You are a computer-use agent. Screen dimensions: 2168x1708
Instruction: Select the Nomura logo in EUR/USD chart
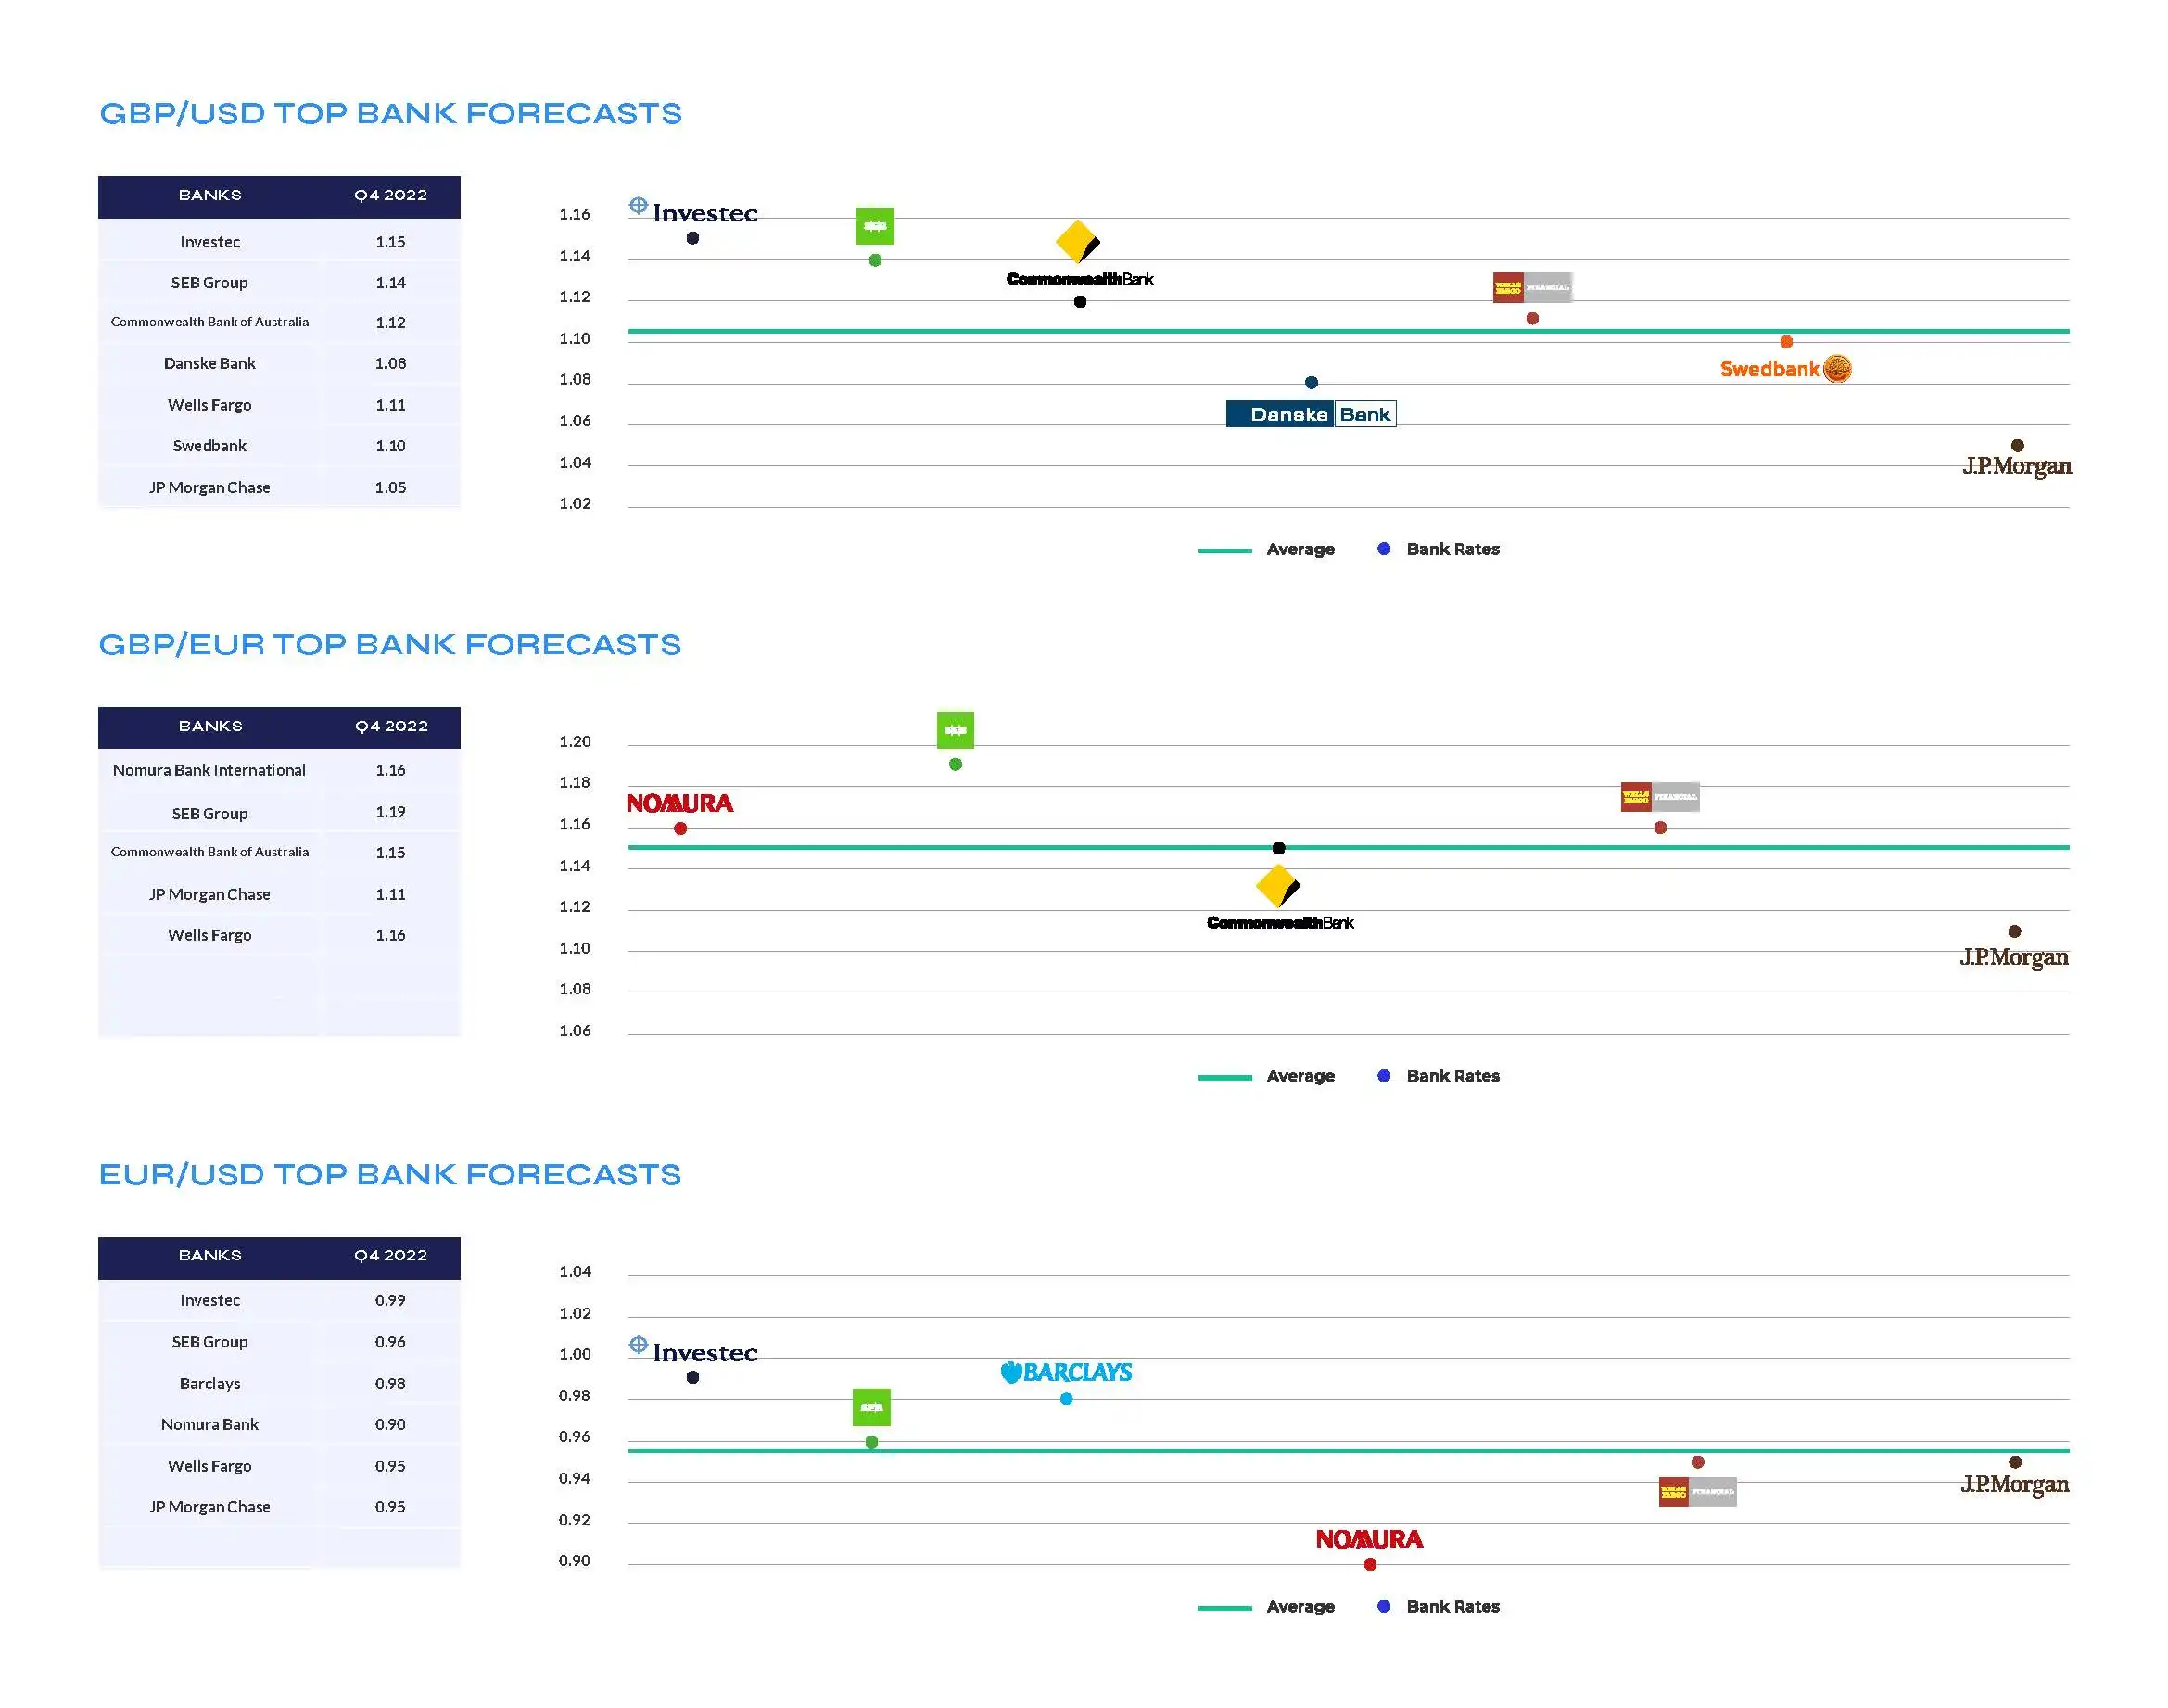[x=1369, y=1539]
